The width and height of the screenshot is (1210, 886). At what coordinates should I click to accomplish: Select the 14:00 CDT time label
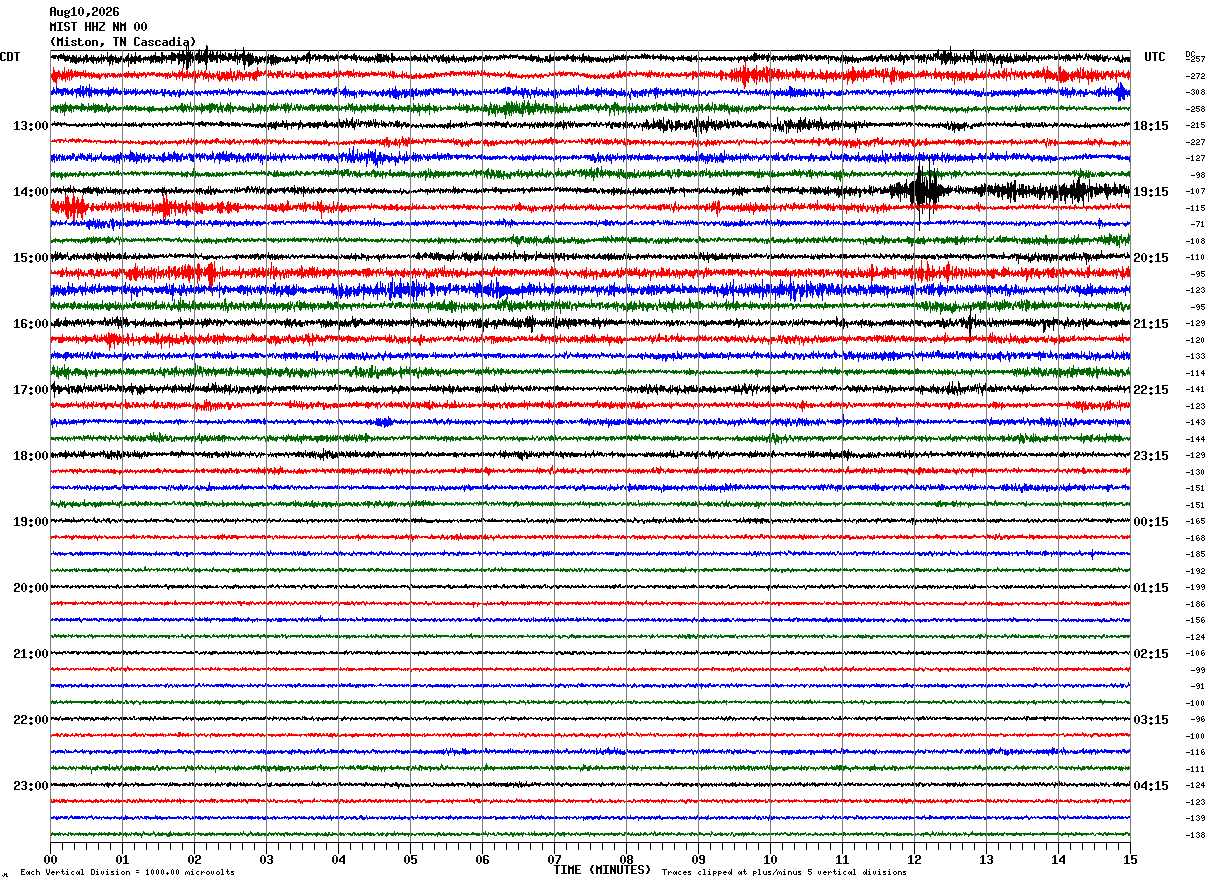tap(30, 192)
